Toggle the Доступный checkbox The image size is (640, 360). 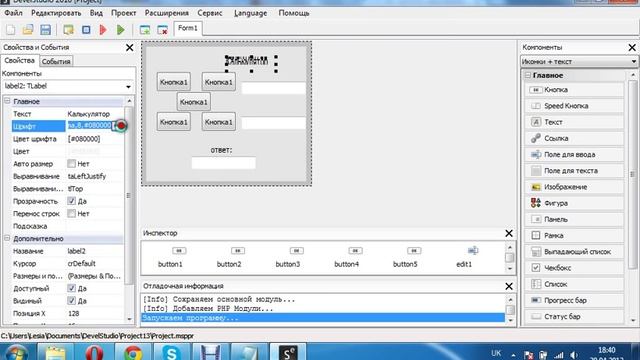coord(72,288)
